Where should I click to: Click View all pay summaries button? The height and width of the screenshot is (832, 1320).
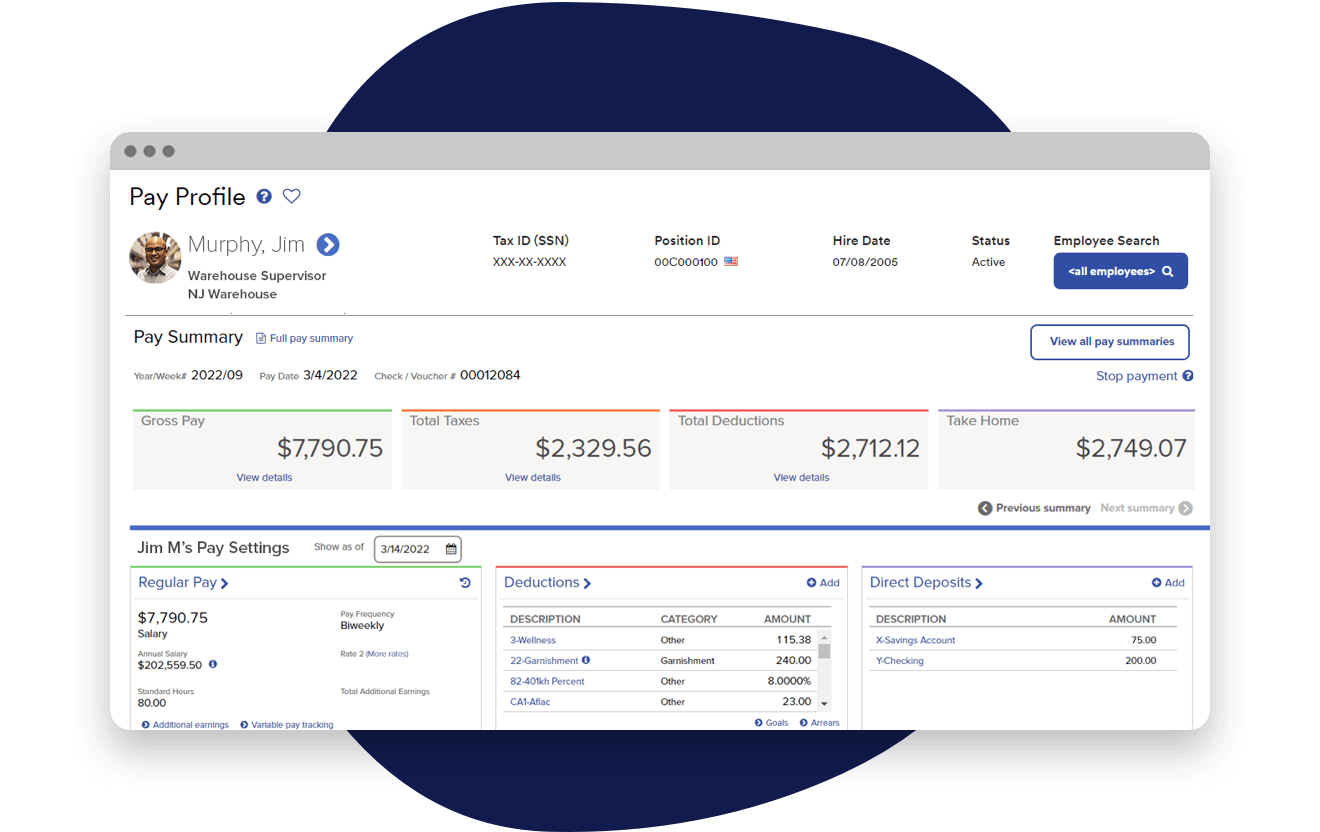click(x=1110, y=342)
